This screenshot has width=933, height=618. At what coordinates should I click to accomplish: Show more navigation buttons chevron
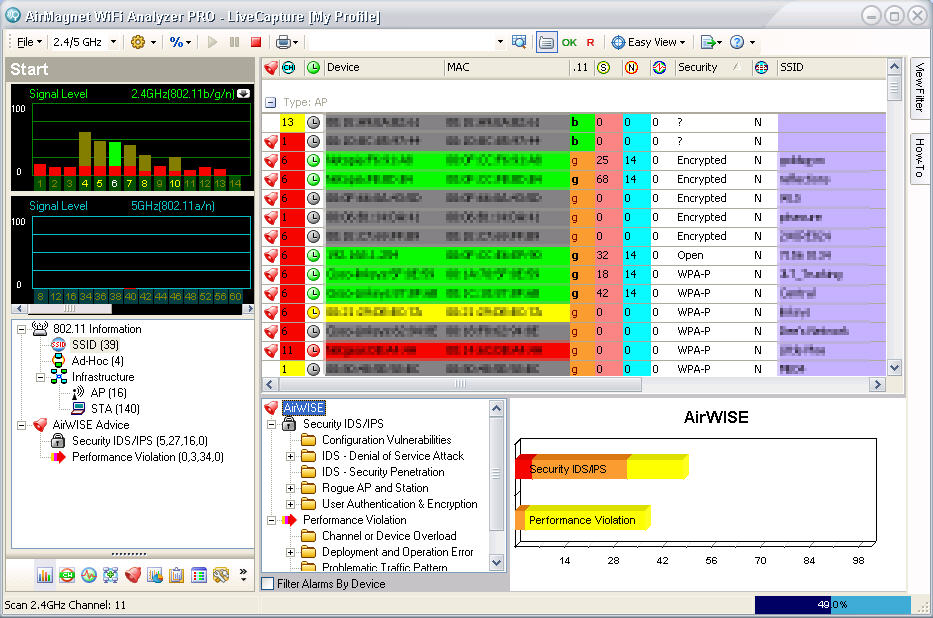(243, 575)
